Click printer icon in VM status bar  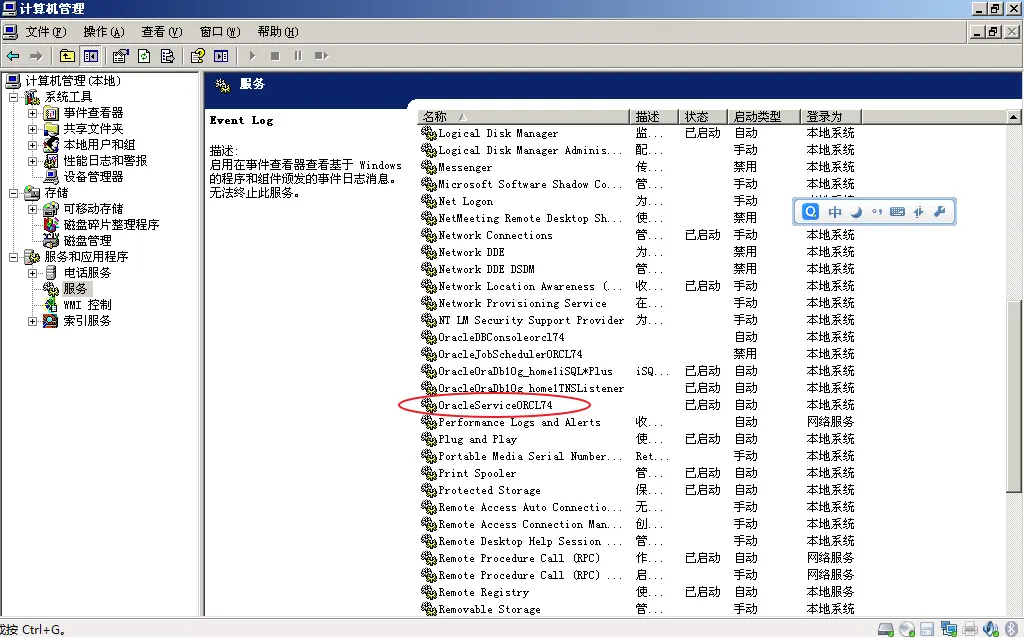(x=970, y=630)
